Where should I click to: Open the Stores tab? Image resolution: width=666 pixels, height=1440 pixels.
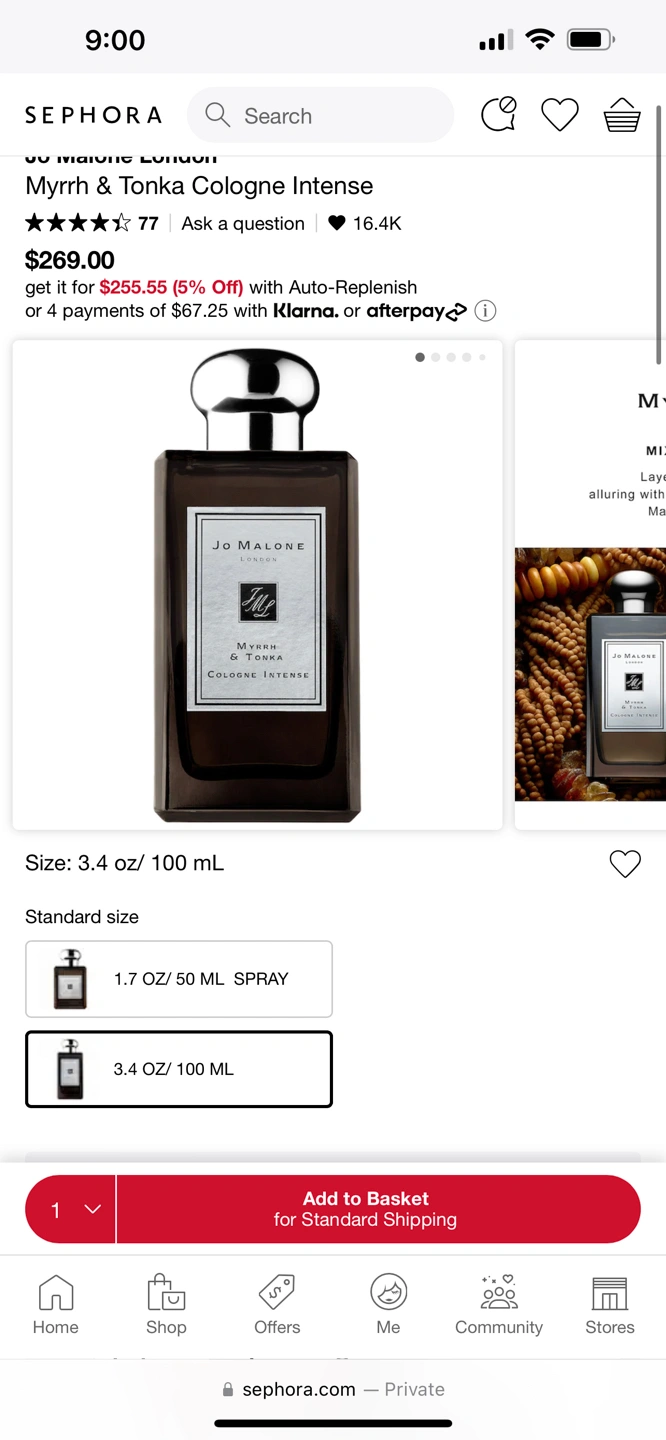(x=610, y=1305)
